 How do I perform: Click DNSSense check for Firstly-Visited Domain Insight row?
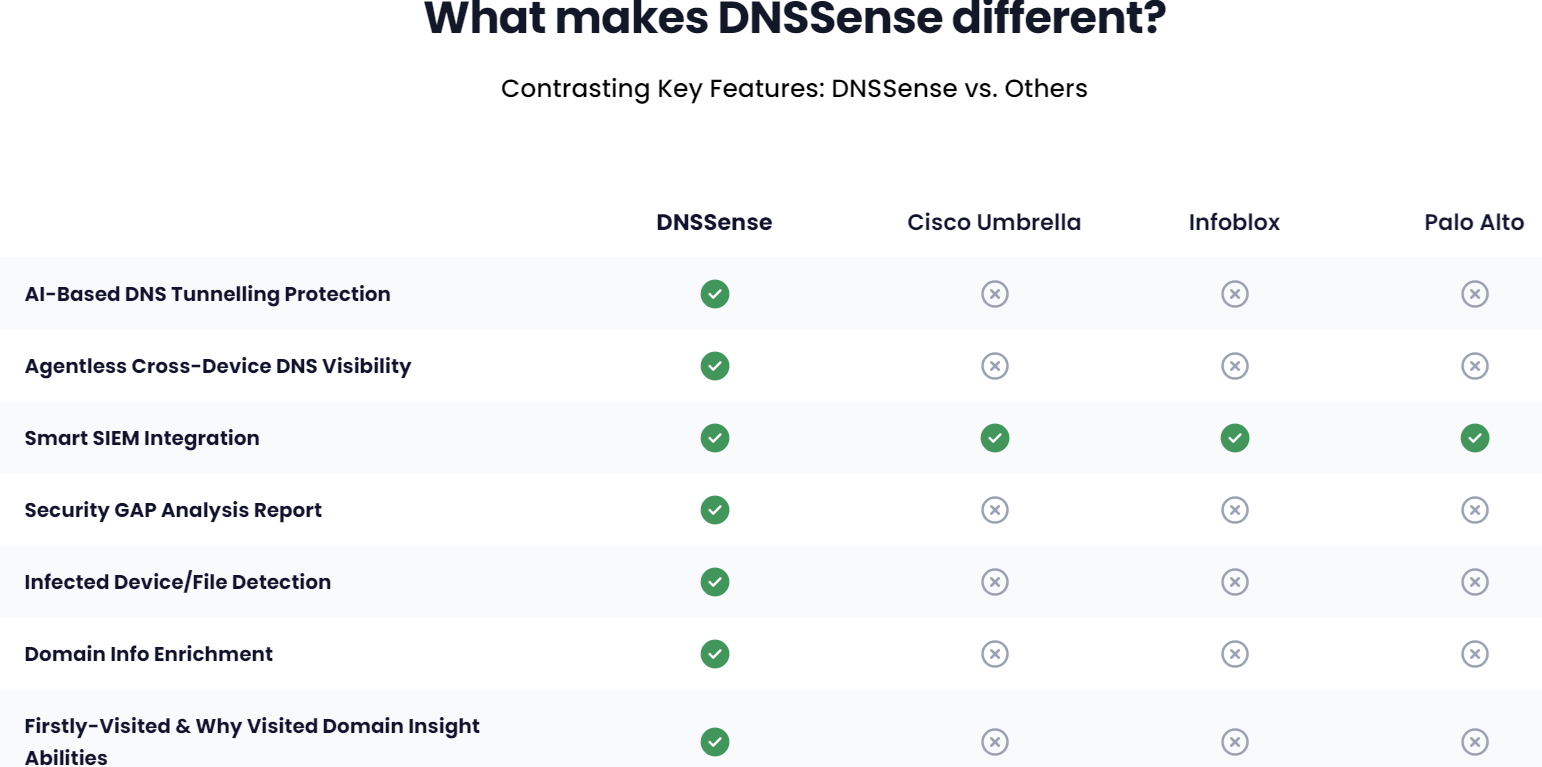715,742
